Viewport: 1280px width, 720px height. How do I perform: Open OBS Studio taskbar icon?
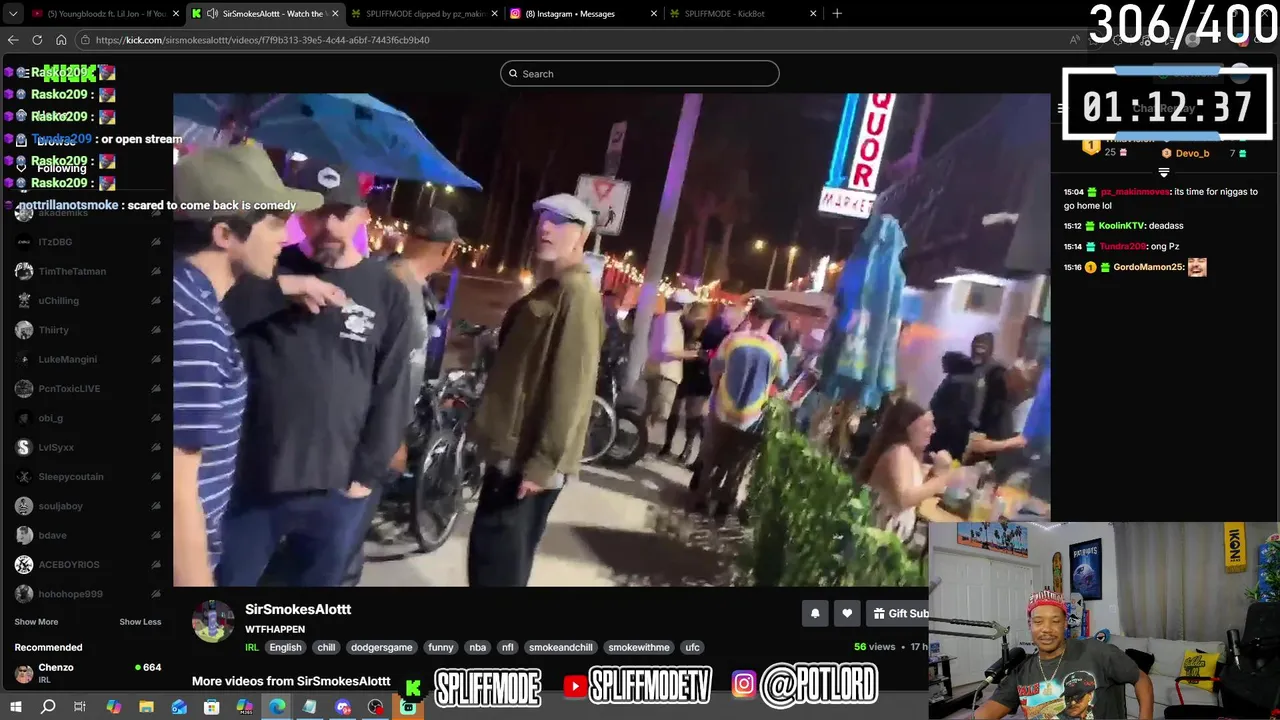pyautogui.click(x=375, y=707)
